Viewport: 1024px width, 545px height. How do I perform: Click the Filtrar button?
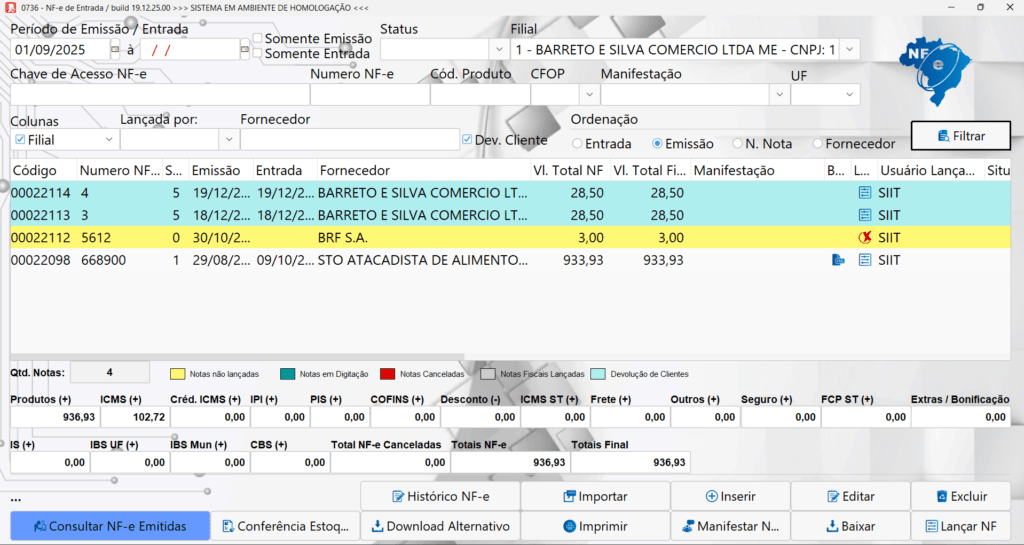tap(960, 136)
